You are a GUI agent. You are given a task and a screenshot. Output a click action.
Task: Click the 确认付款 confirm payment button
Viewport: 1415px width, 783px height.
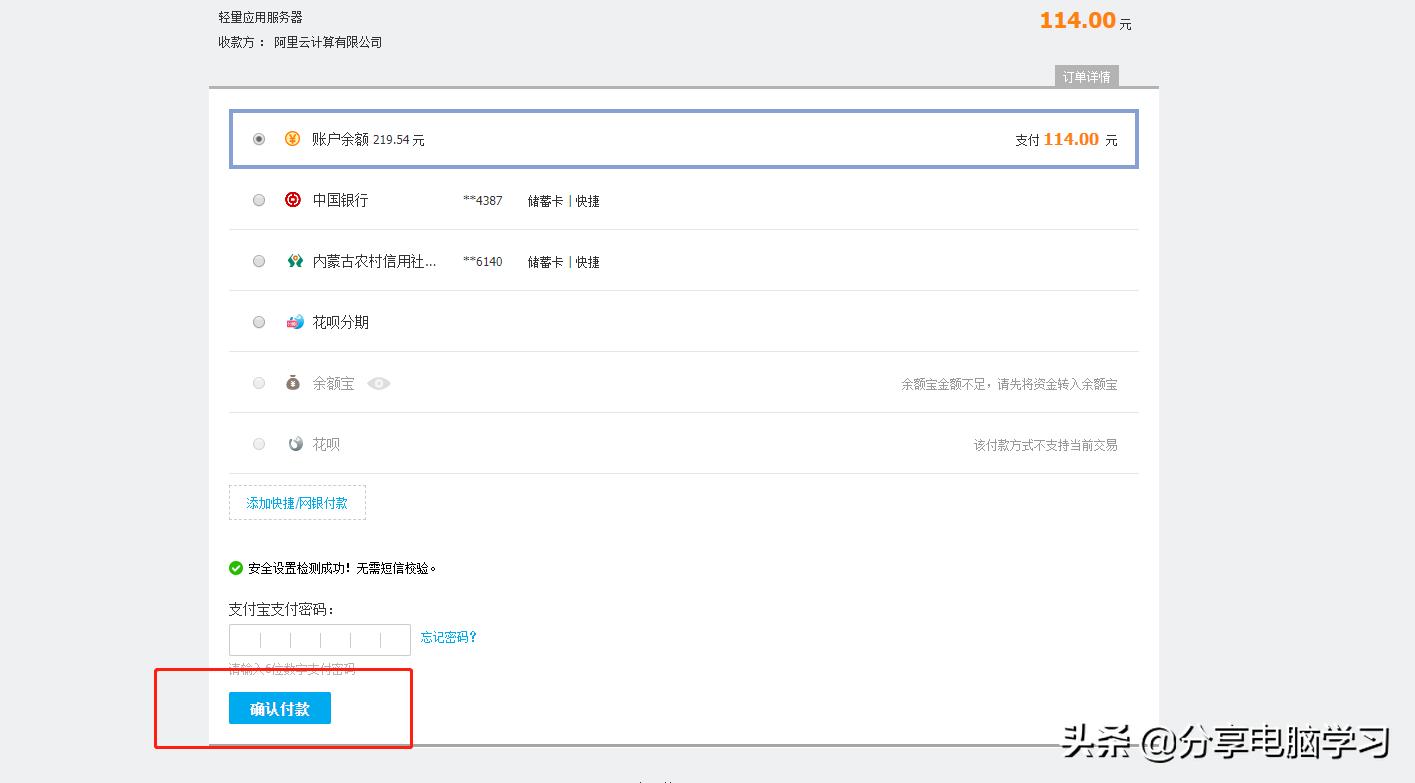(279, 708)
